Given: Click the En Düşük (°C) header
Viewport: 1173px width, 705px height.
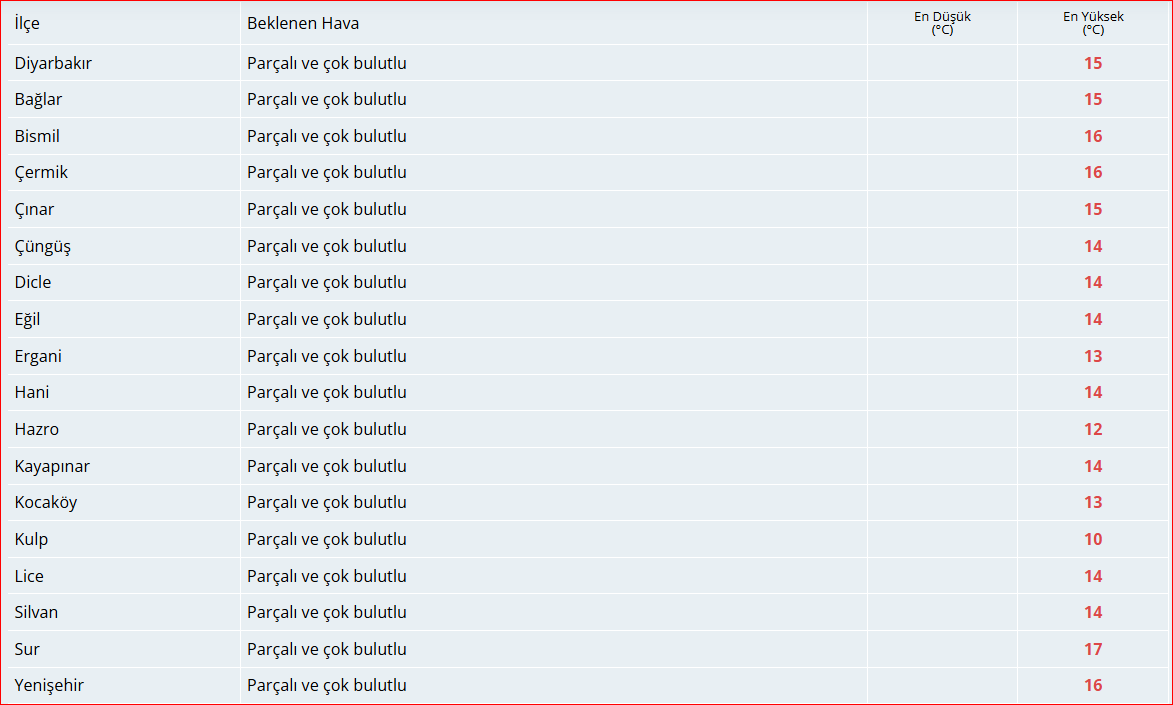Looking at the screenshot, I should [x=942, y=22].
